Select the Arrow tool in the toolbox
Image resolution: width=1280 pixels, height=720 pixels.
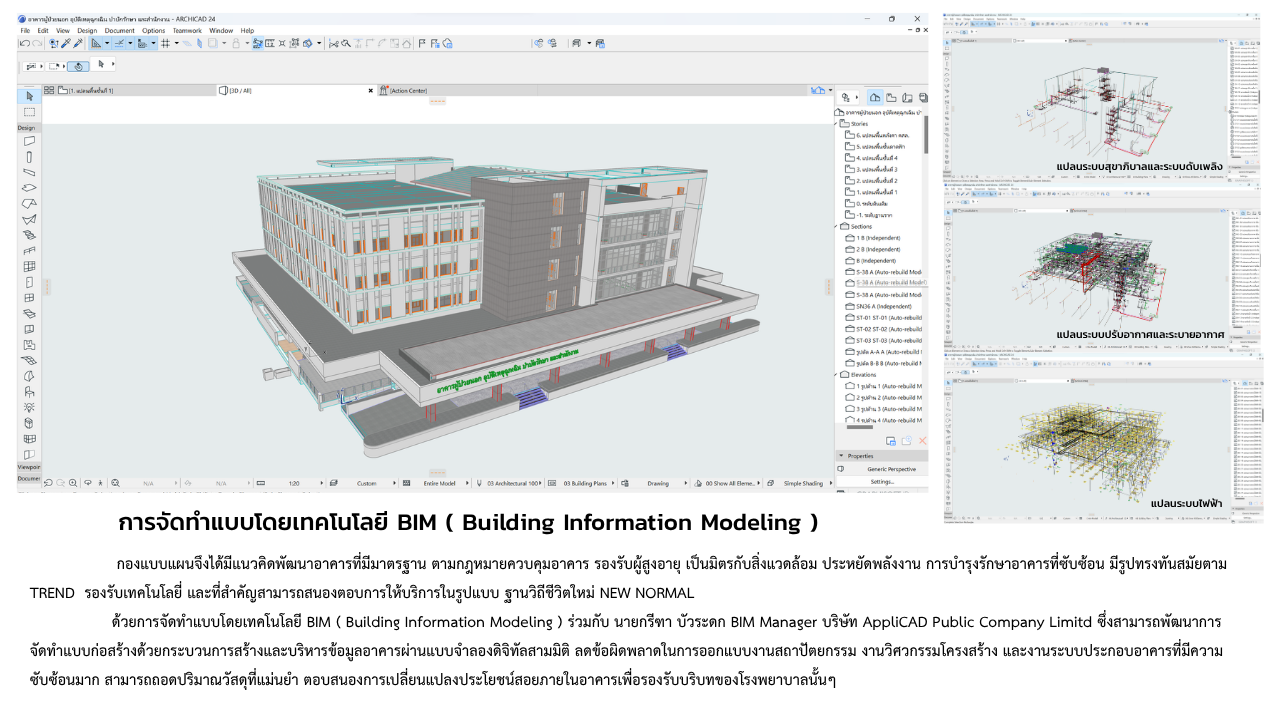point(29,95)
